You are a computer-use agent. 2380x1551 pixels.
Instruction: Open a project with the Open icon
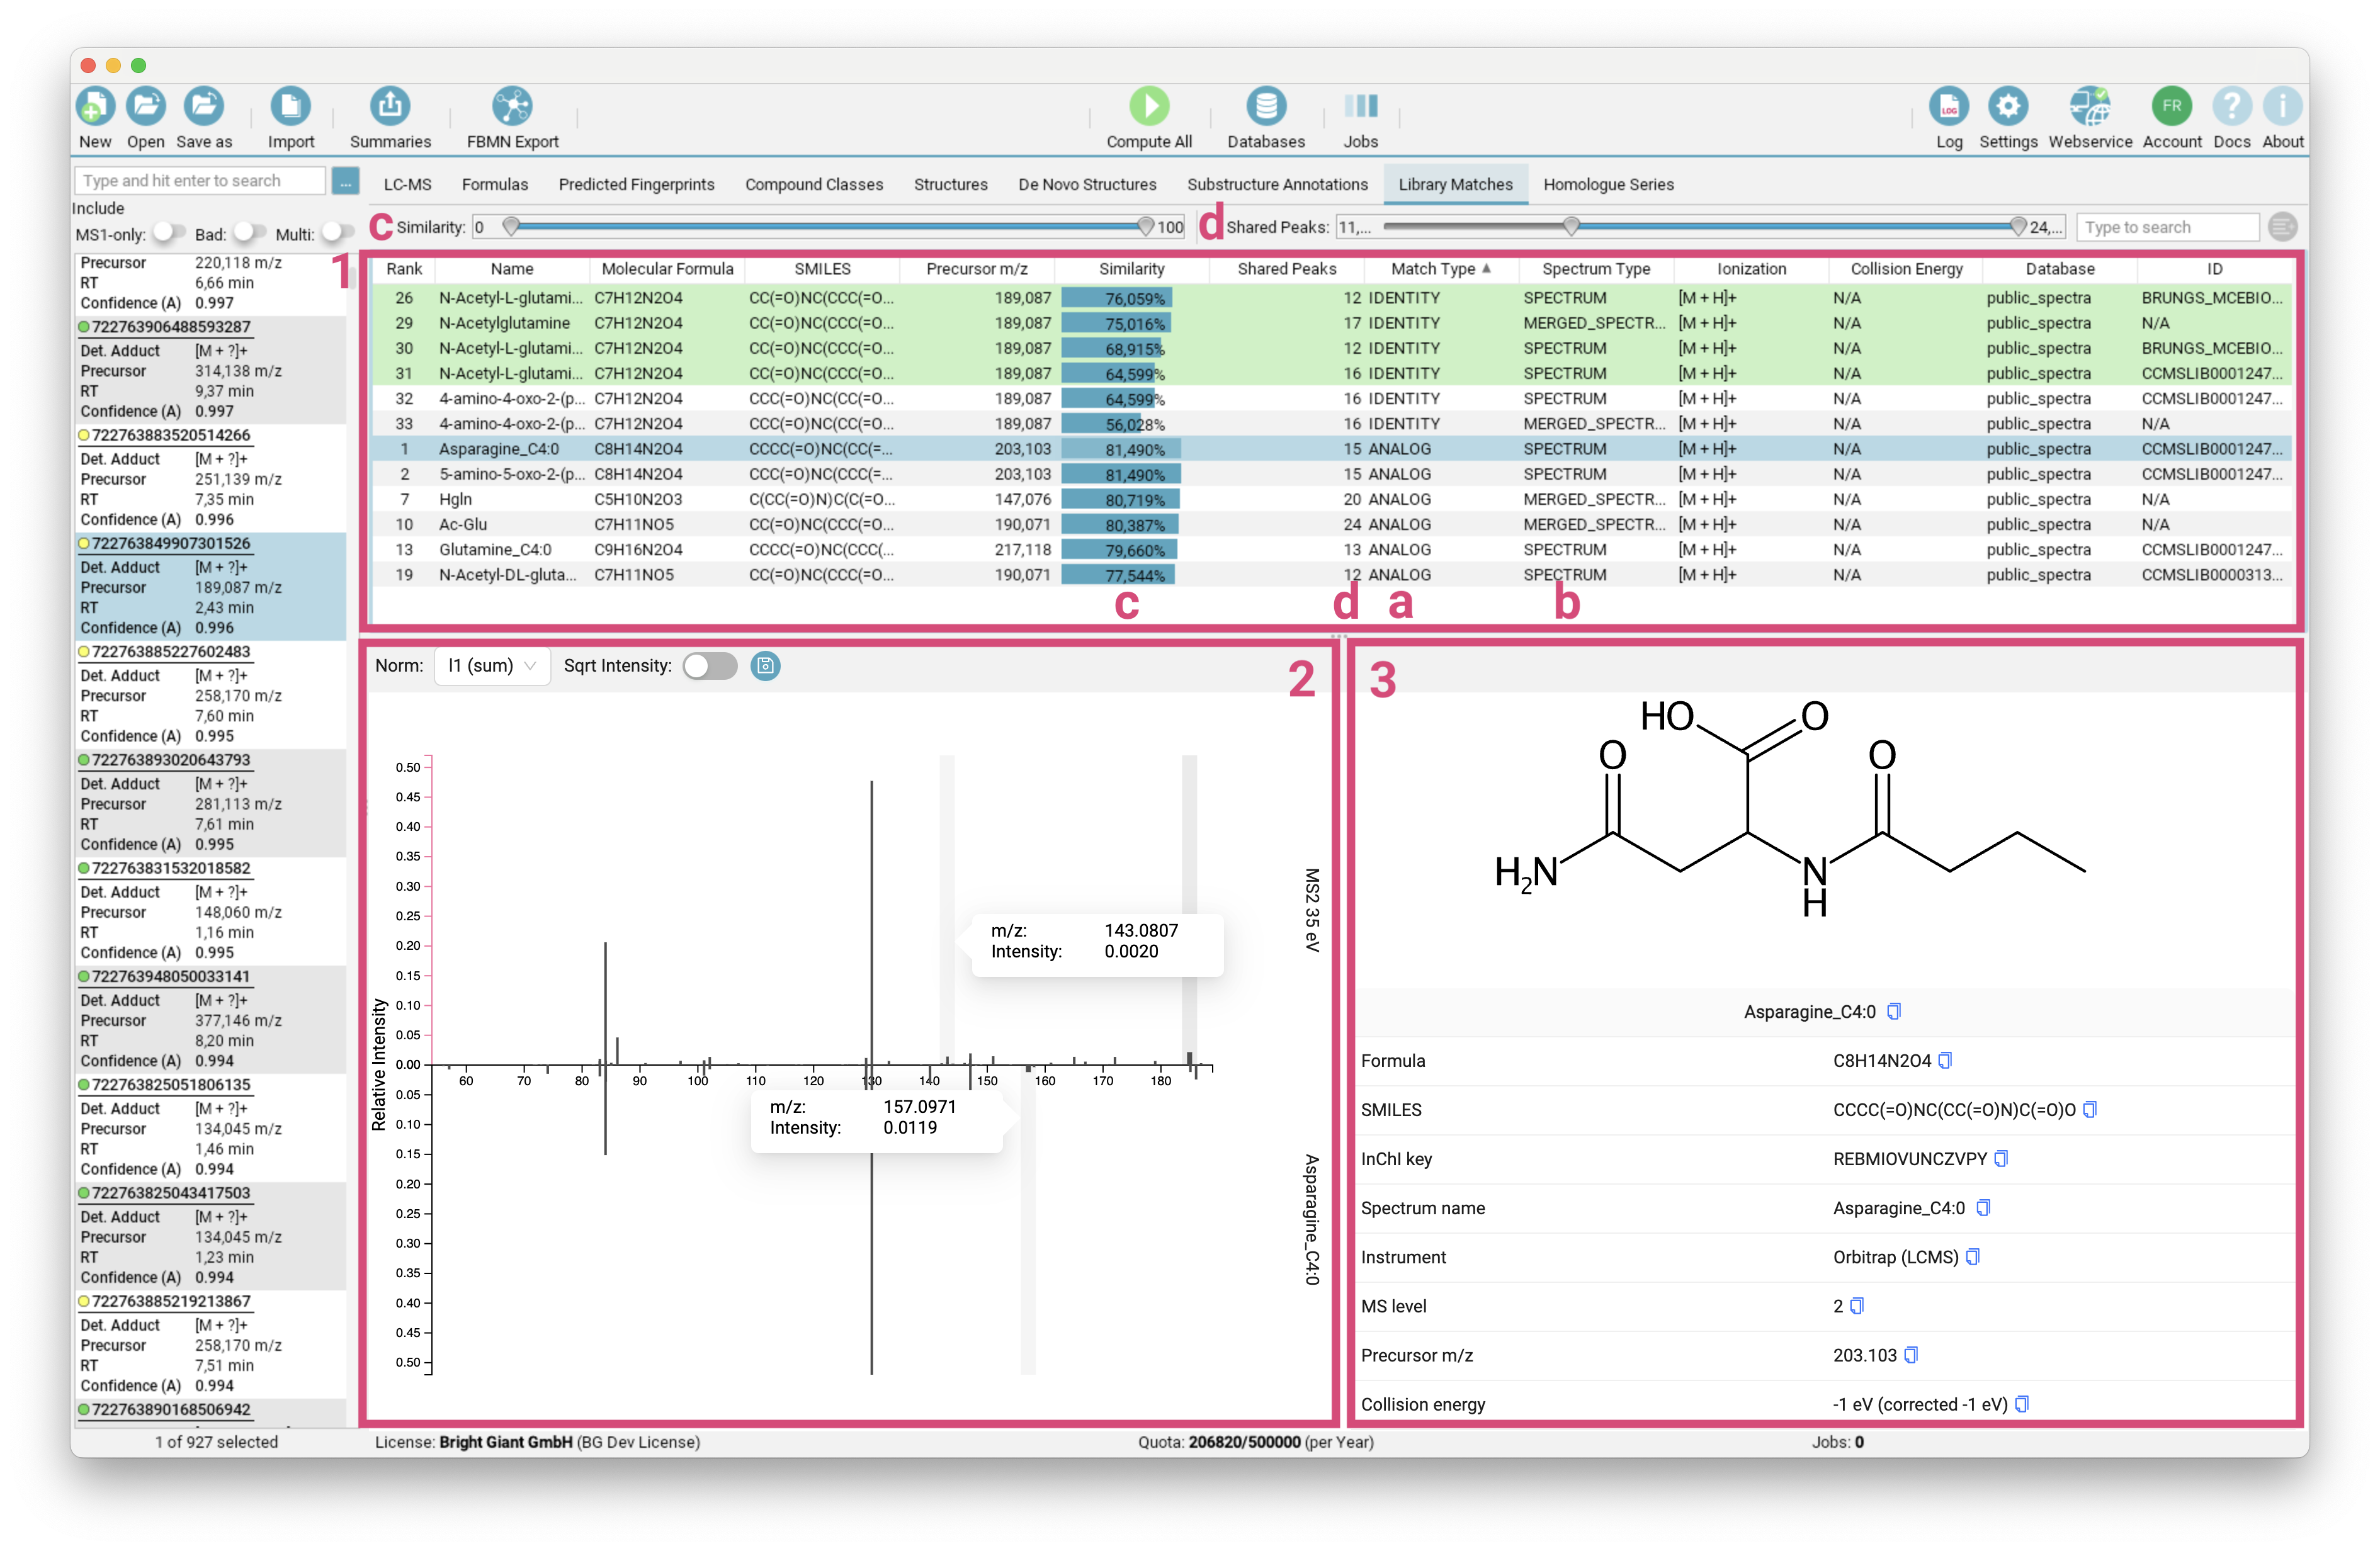tap(146, 105)
